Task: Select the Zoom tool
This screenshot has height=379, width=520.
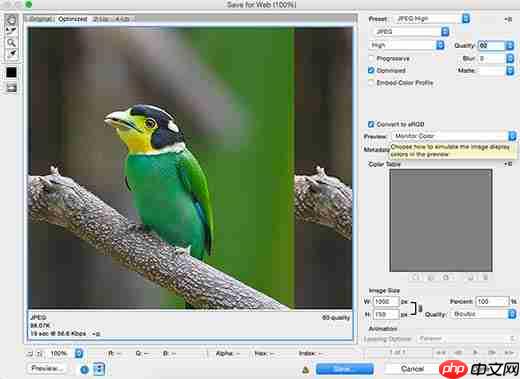Action: (11, 43)
